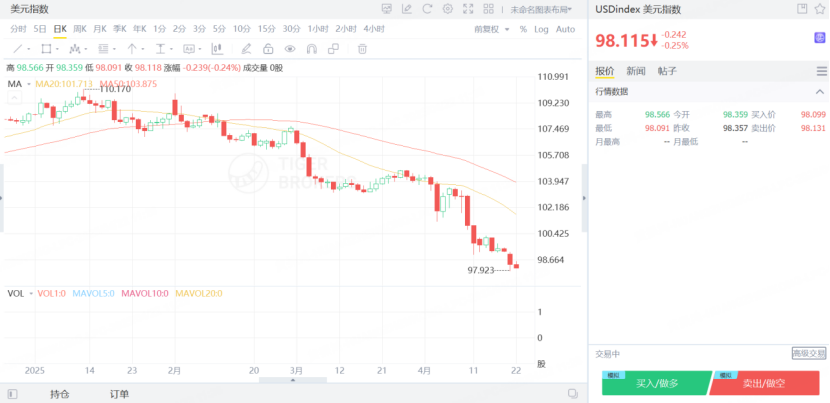
Task: Toggle percent scale mode
Action: (x=523, y=29)
